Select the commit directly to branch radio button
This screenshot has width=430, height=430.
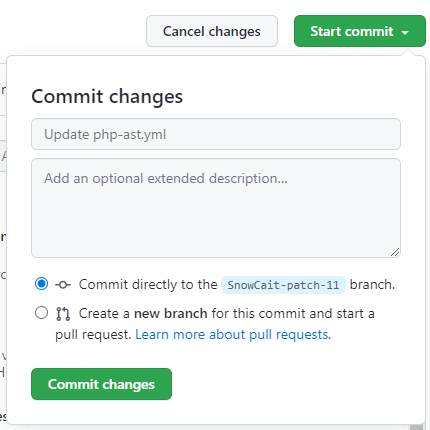tap(41, 284)
